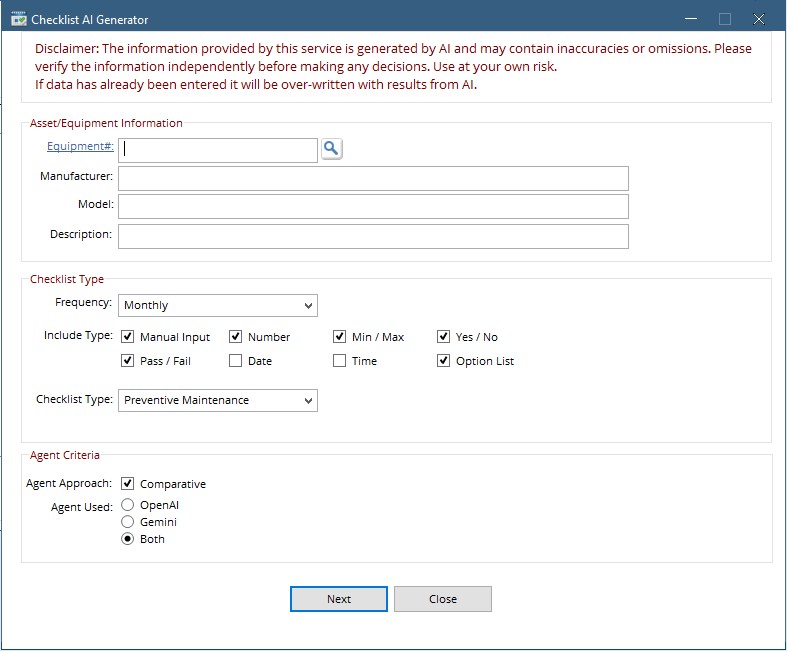Toggle the Option List checkbox

[443, 360]
